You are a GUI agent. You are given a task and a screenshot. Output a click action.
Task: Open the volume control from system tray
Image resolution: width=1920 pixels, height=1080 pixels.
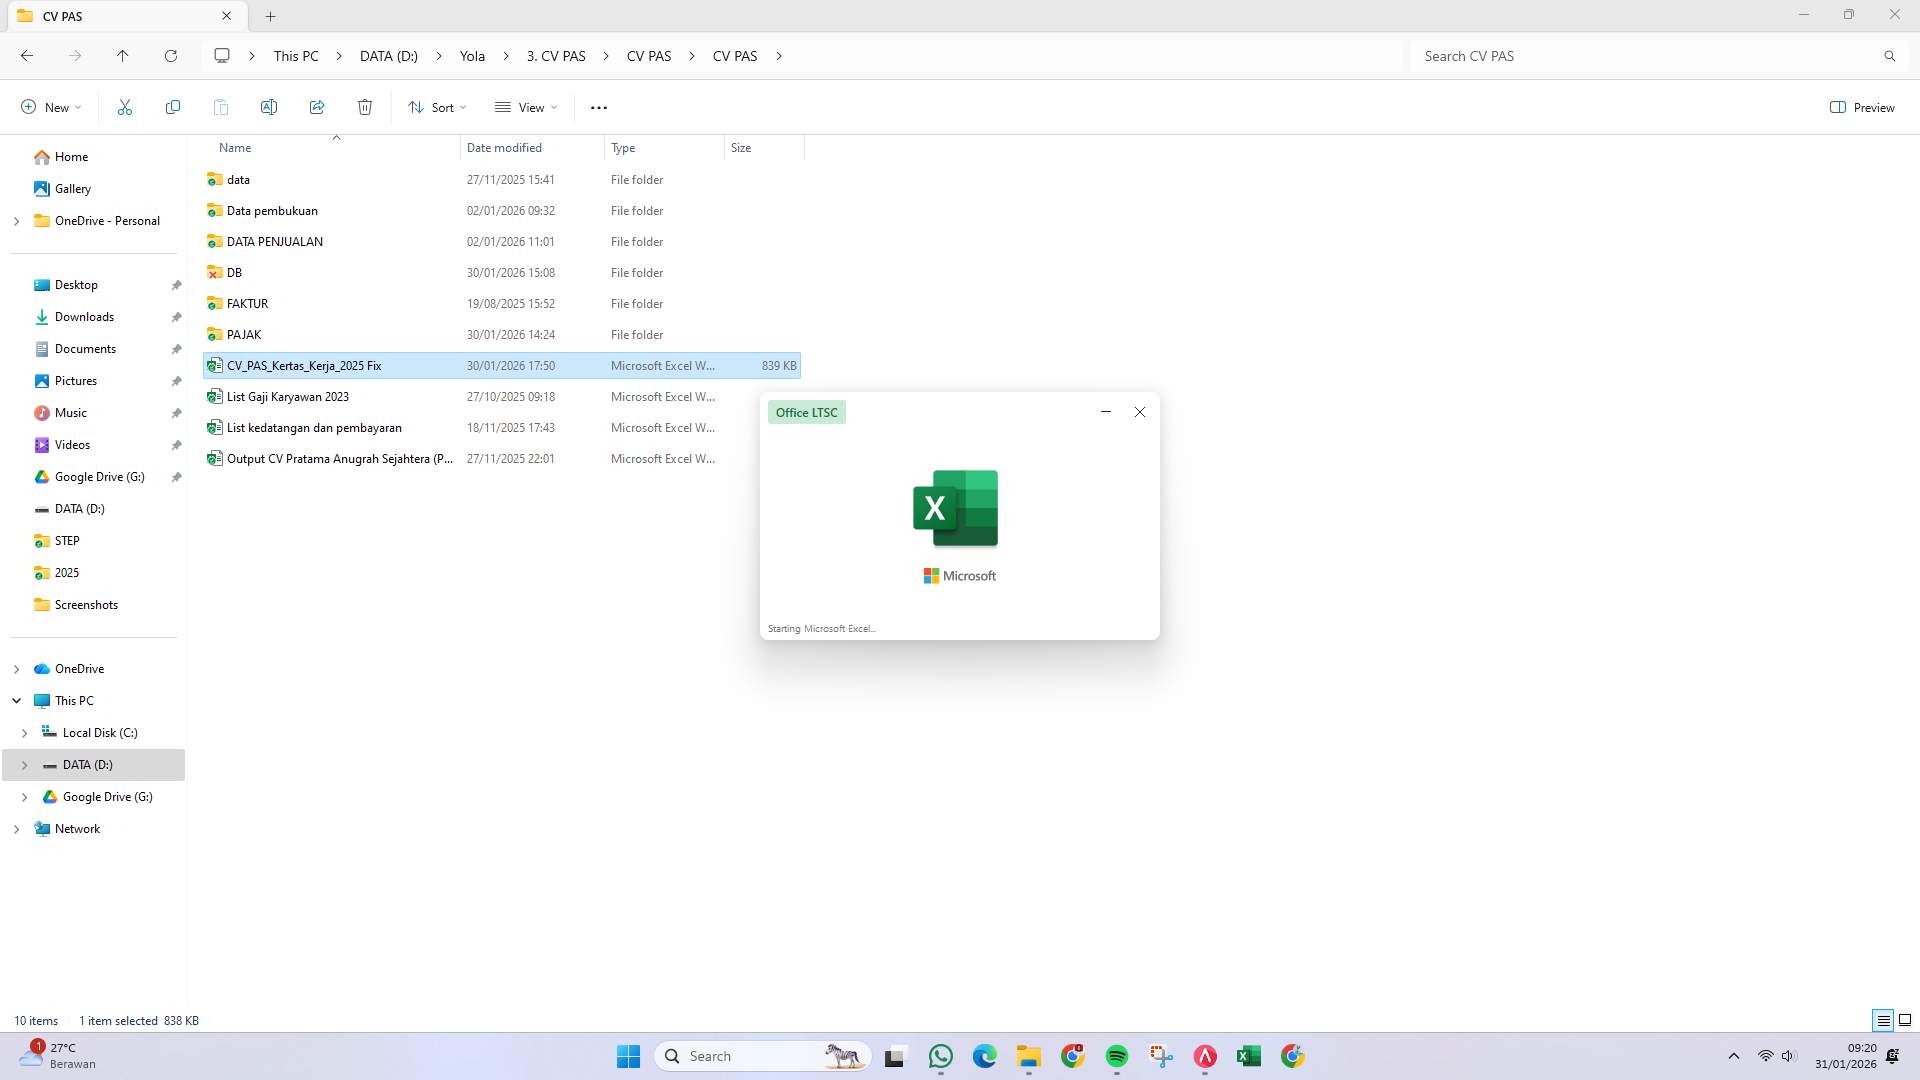tap(1787, 1055)
